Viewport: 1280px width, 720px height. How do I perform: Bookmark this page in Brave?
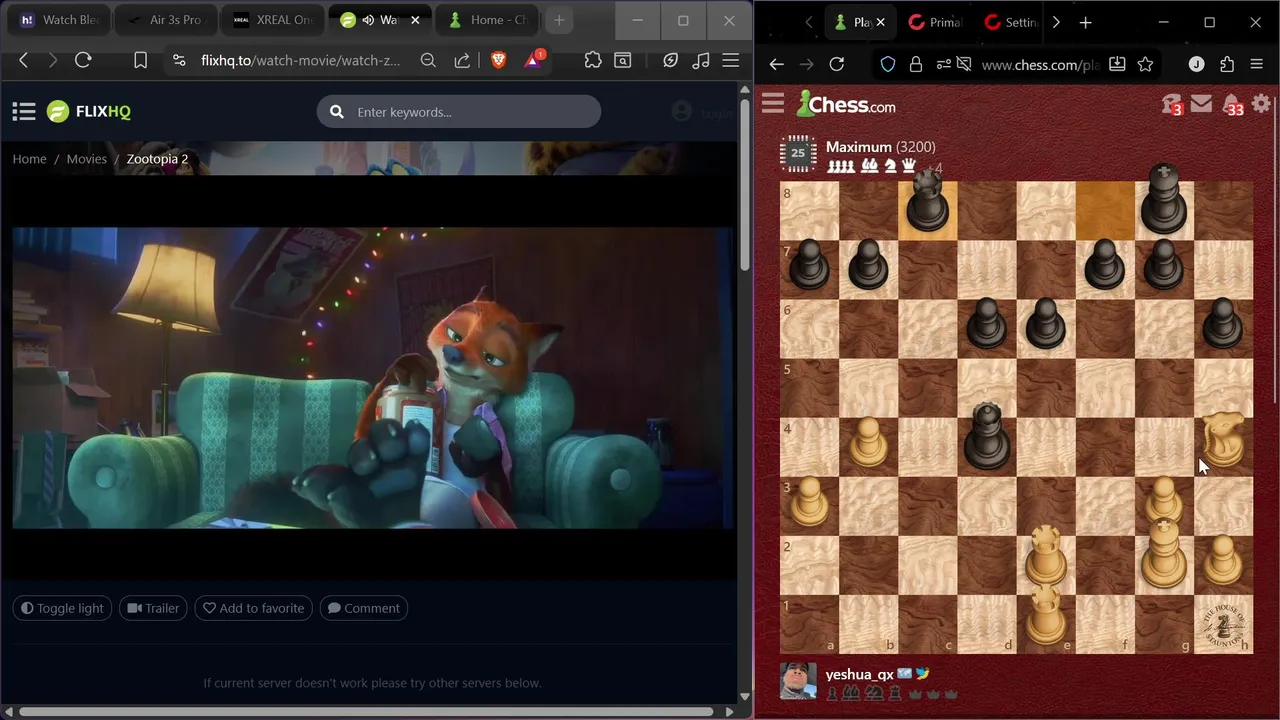pos(141,61)
